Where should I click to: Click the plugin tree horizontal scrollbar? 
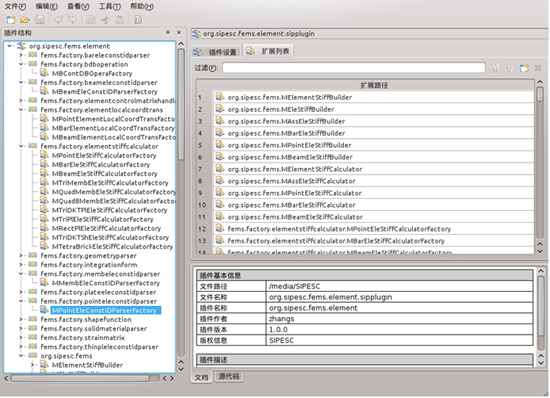81,378
